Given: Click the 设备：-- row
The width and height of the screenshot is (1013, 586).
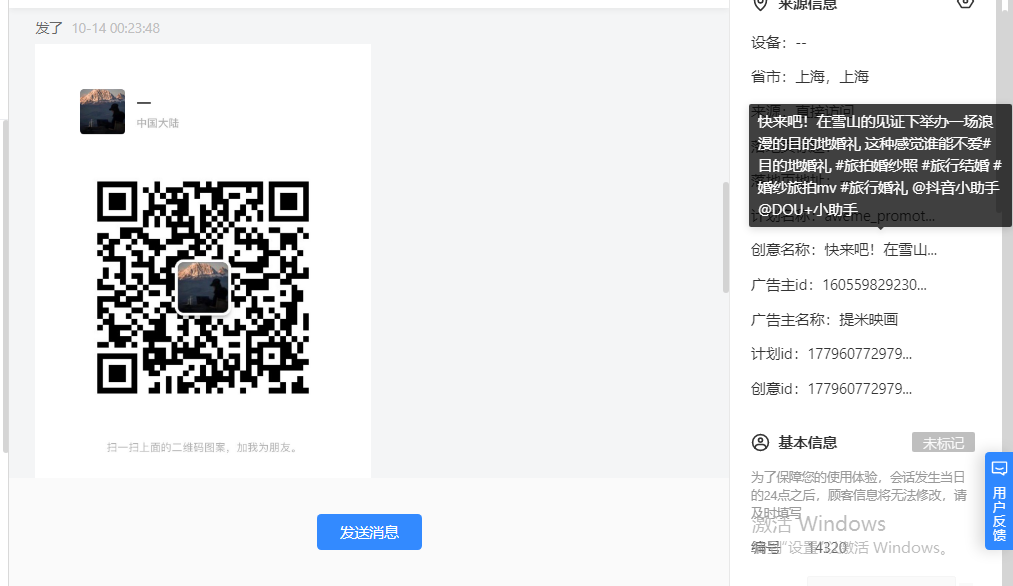Looking at the screenshot, I should [778, 43].
